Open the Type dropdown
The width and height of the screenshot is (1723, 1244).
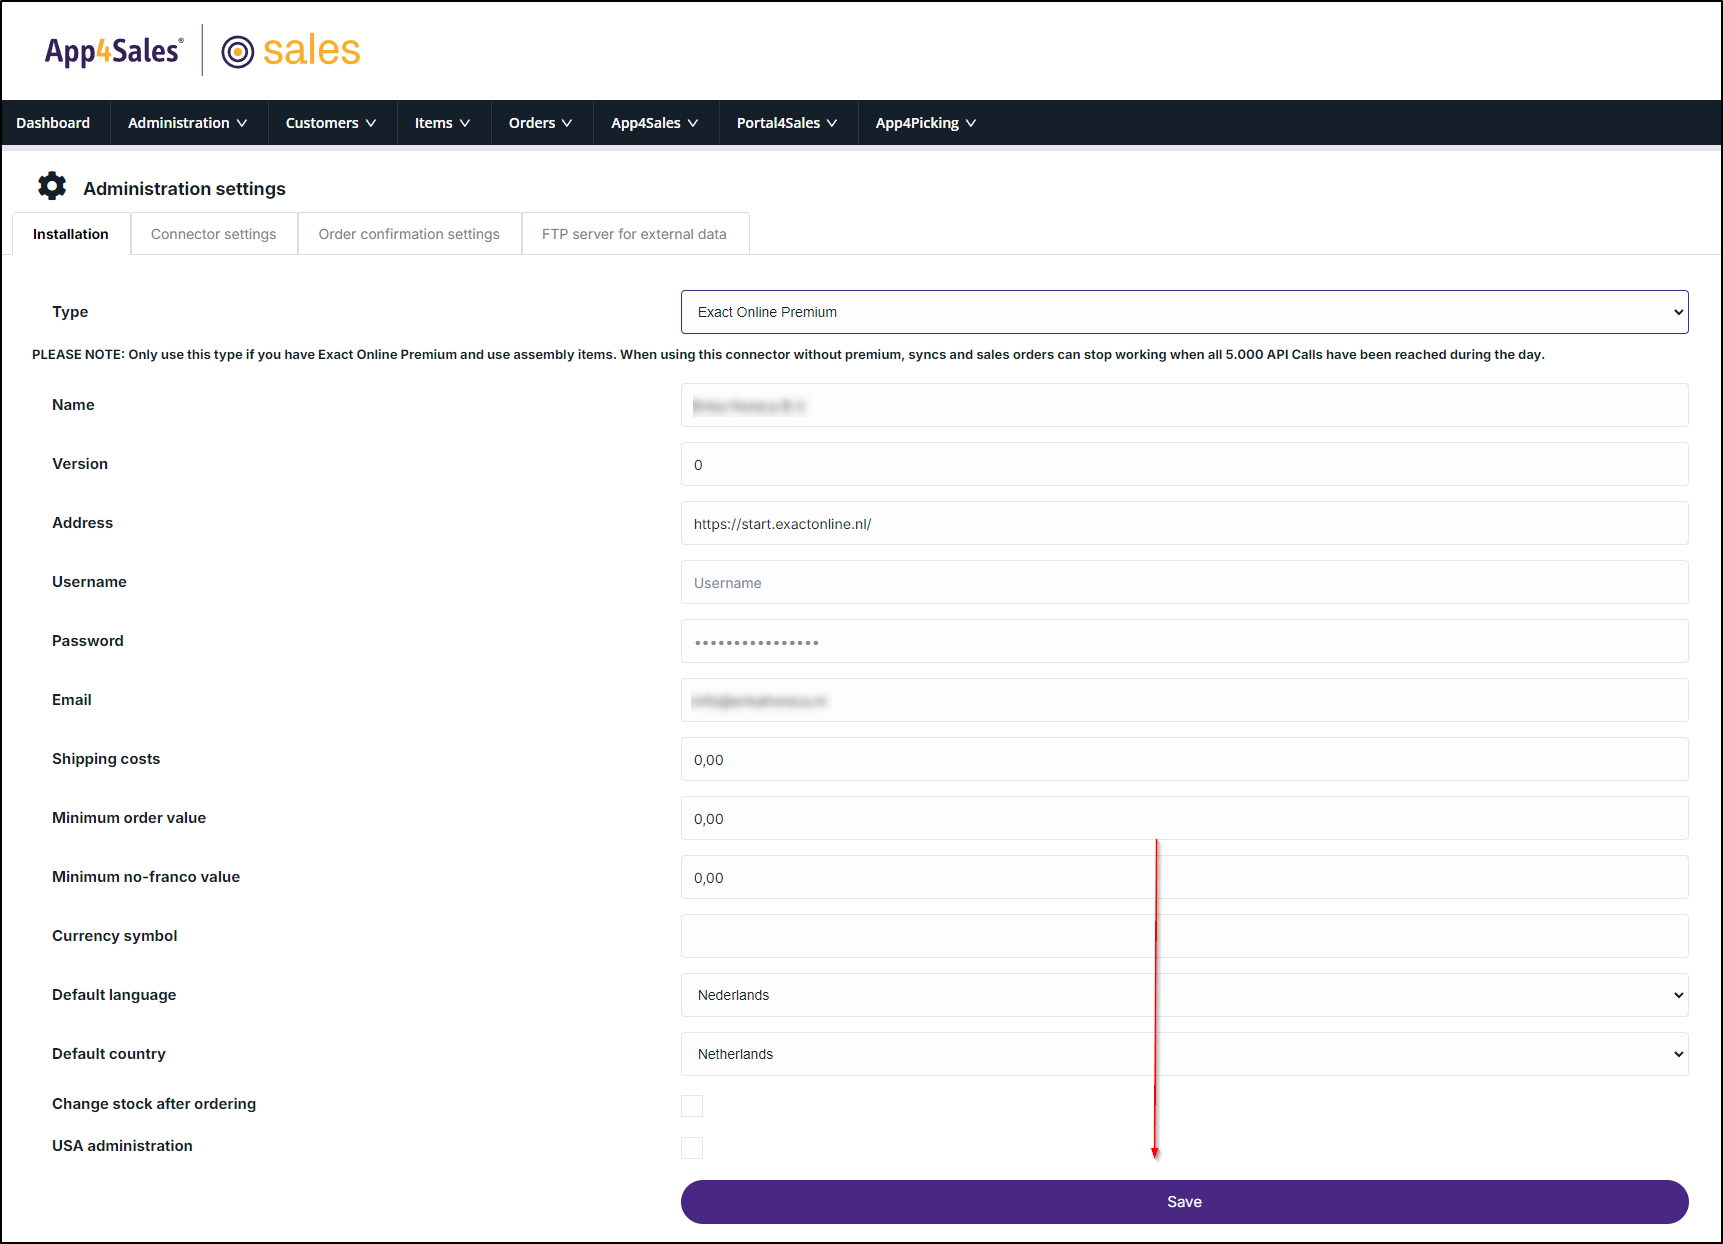(x=1184, y=312)
